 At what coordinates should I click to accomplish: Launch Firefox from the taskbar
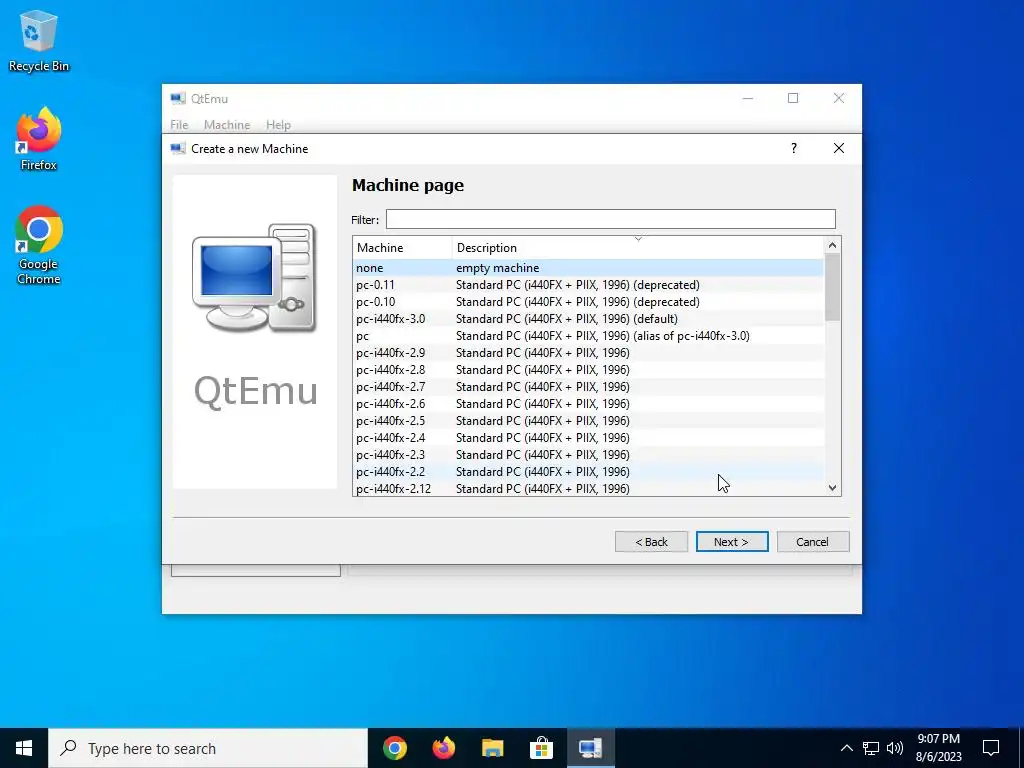(443, 748)
